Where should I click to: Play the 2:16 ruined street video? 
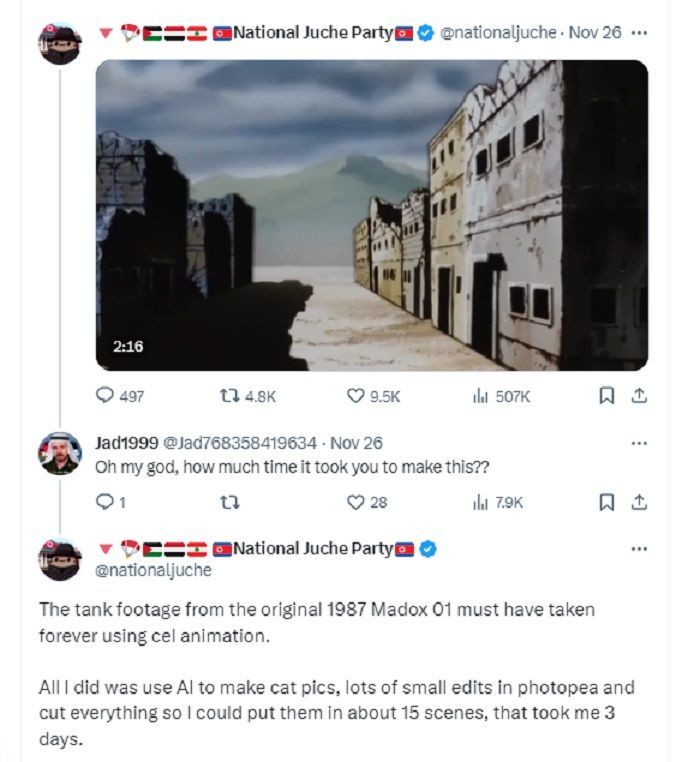pos(372,215)
